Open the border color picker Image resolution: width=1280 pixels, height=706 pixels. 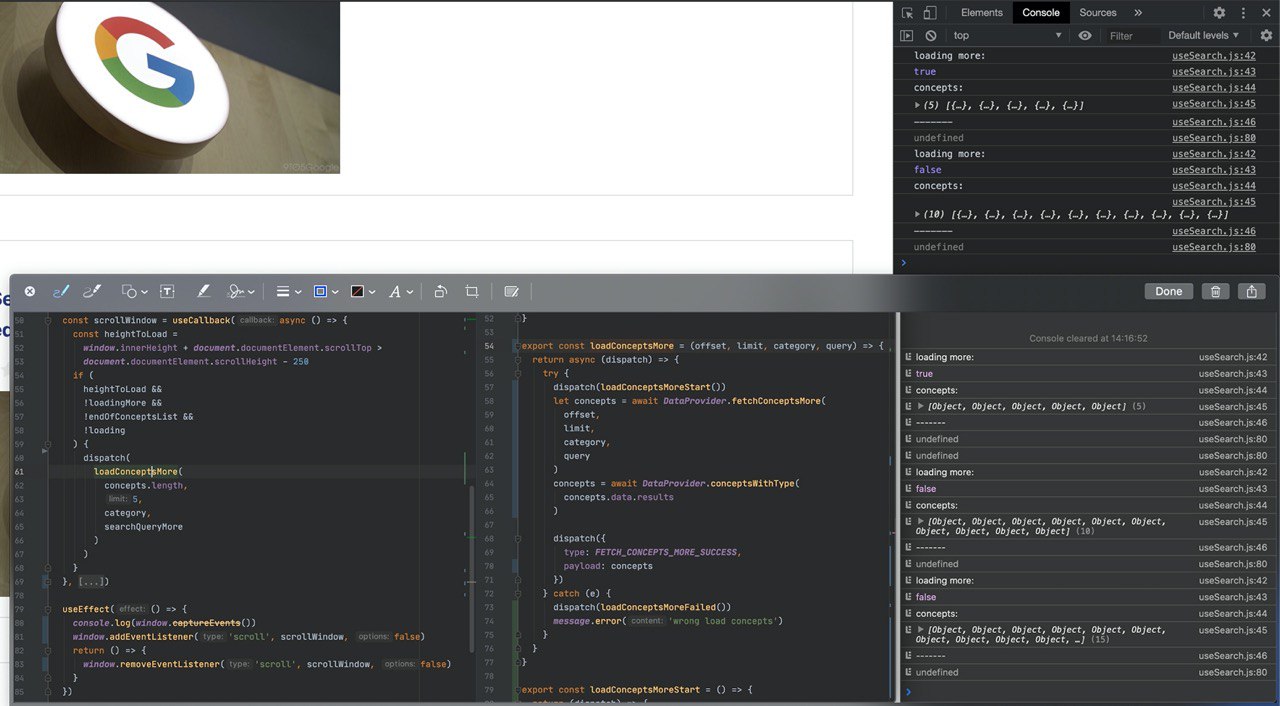[325, 291]
